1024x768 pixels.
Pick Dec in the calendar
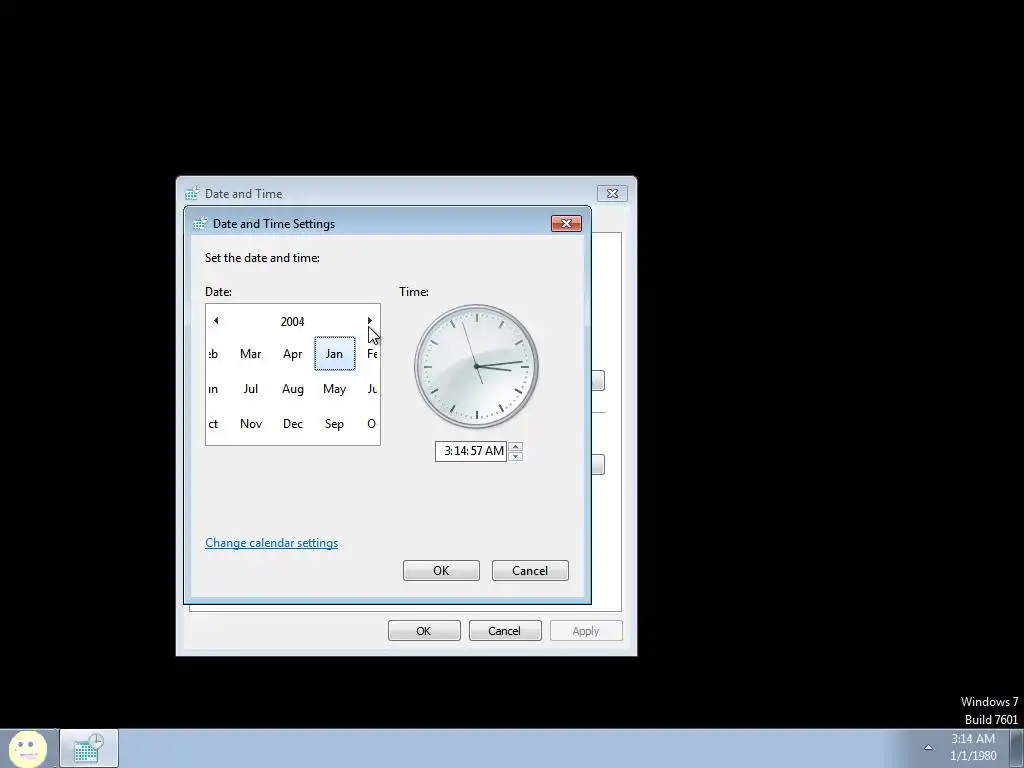click(x=293, y=424)
